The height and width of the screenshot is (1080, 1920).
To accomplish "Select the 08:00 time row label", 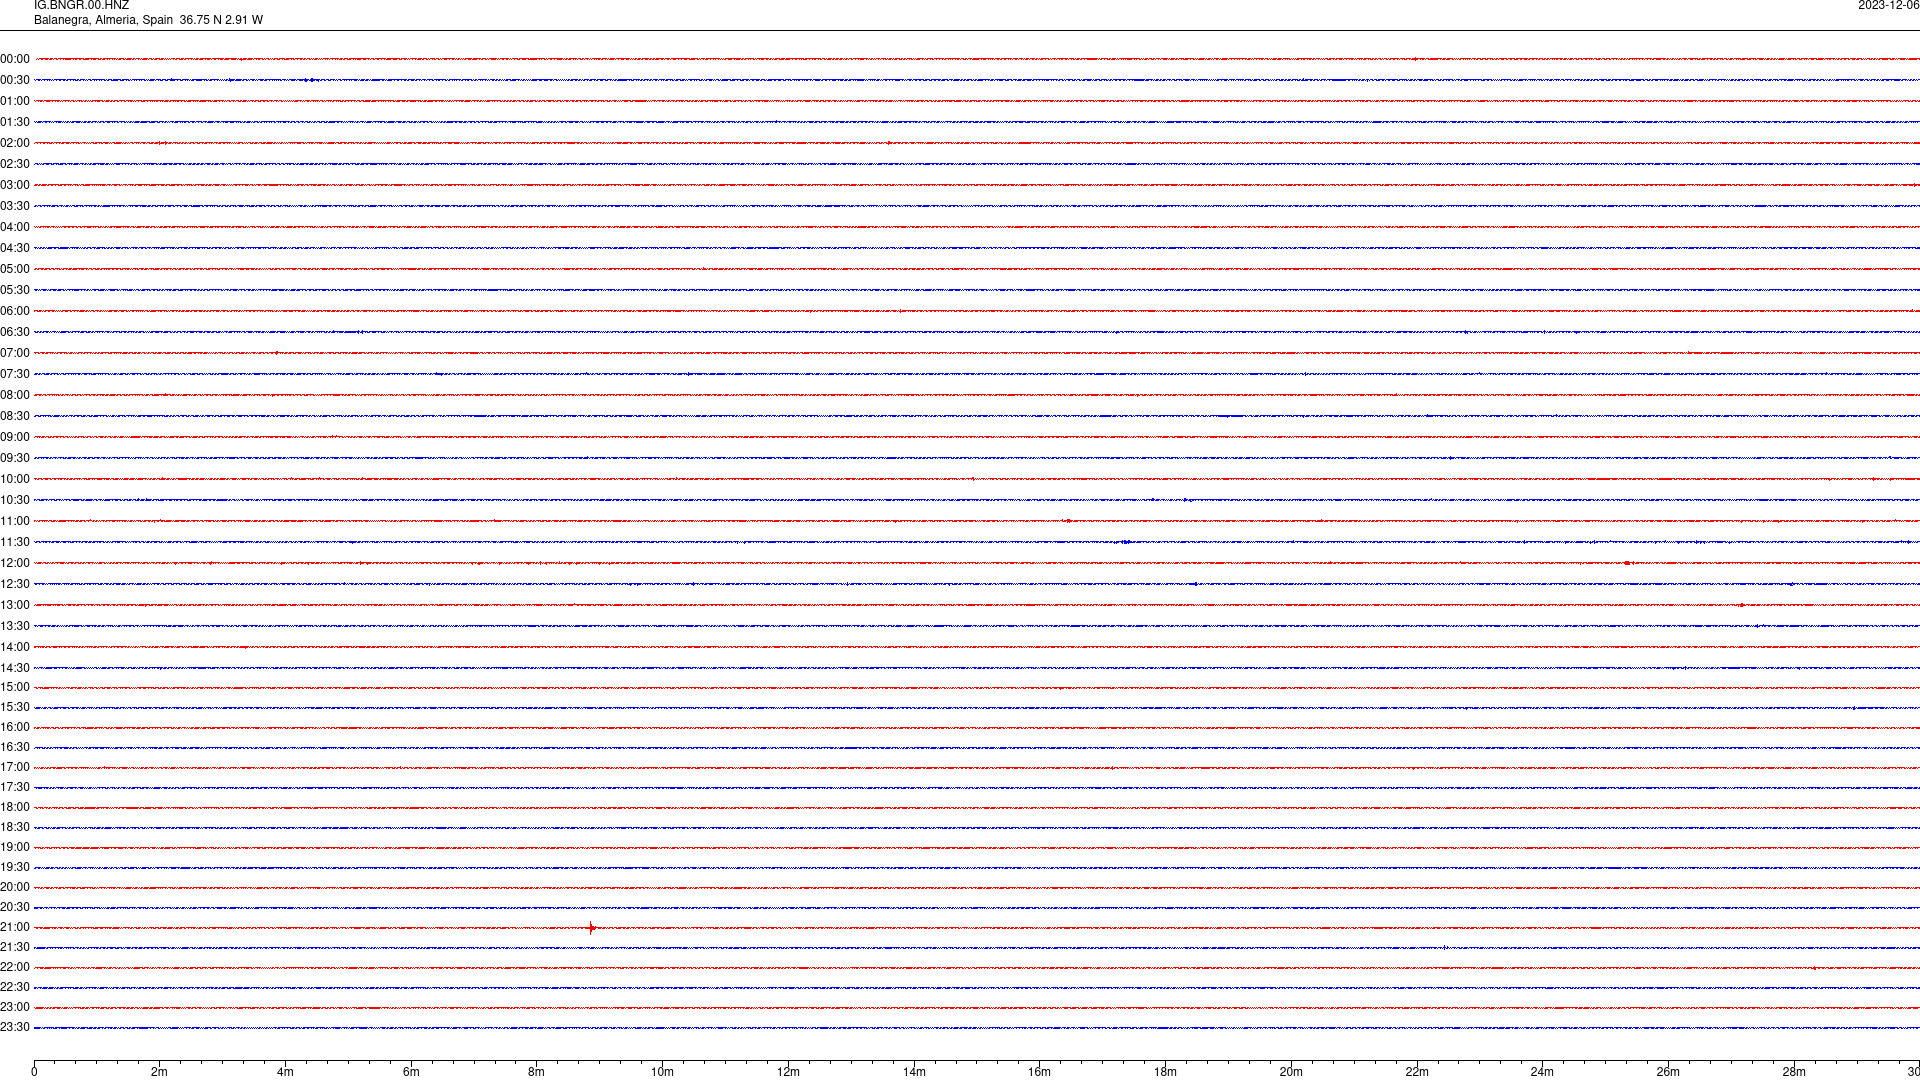I will tap(15, 395).
